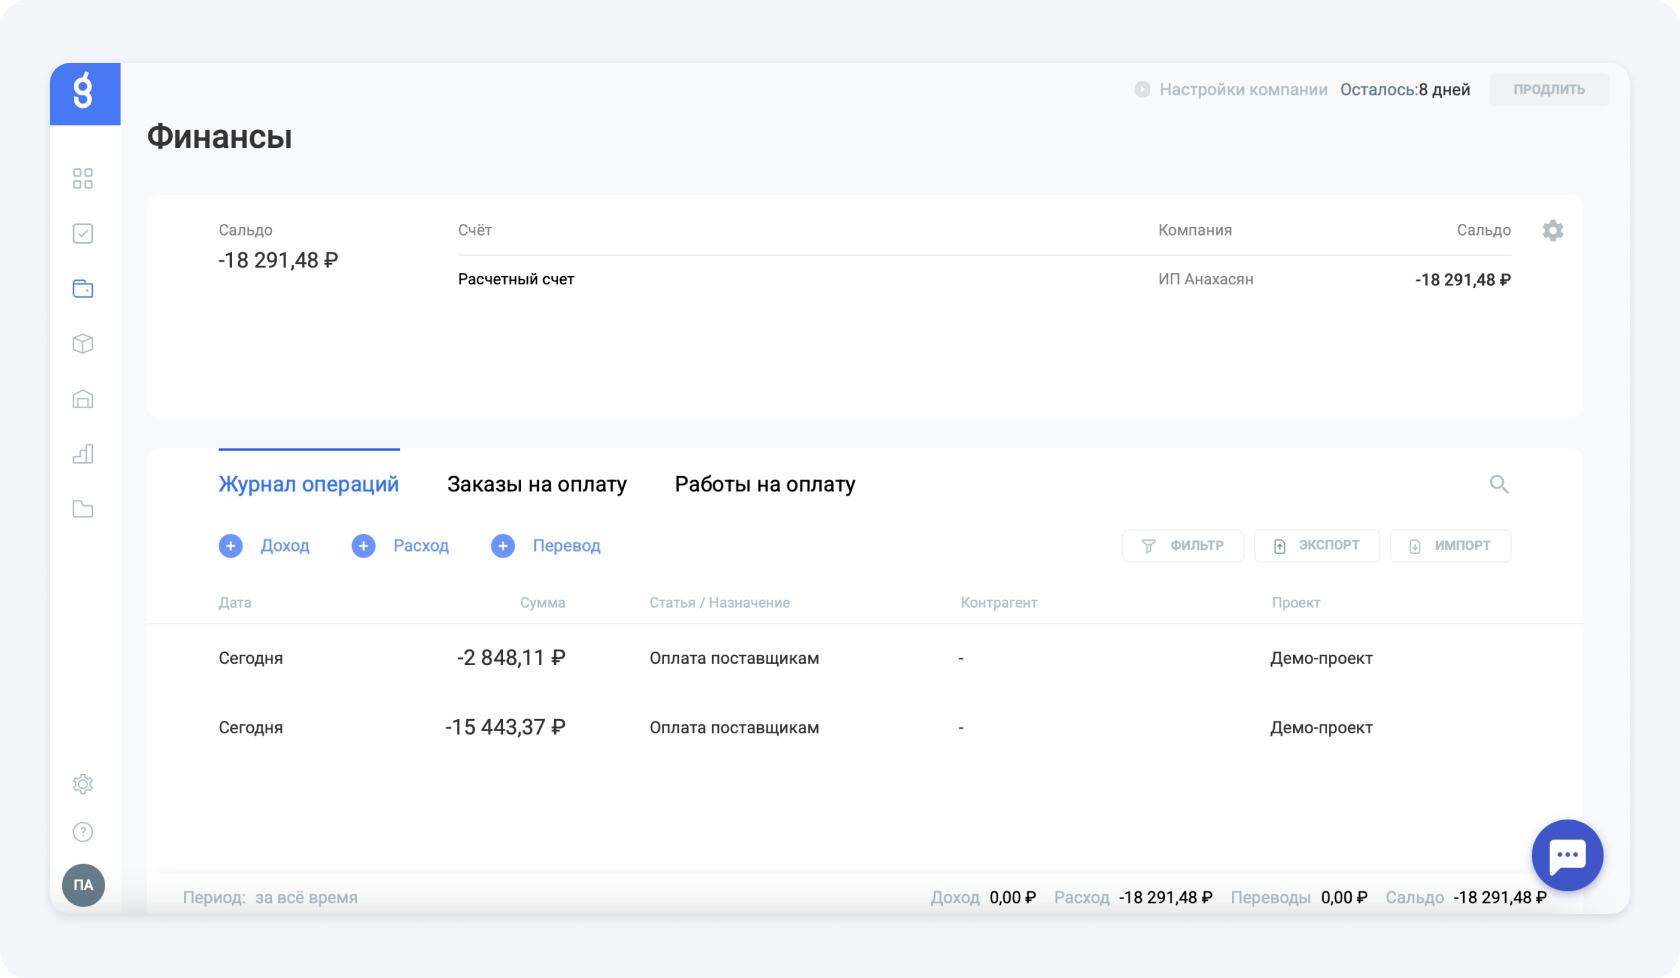1680x978 pixels.
Task: Open the ФИЛЬТР options
Action: tap(1183, 546)
